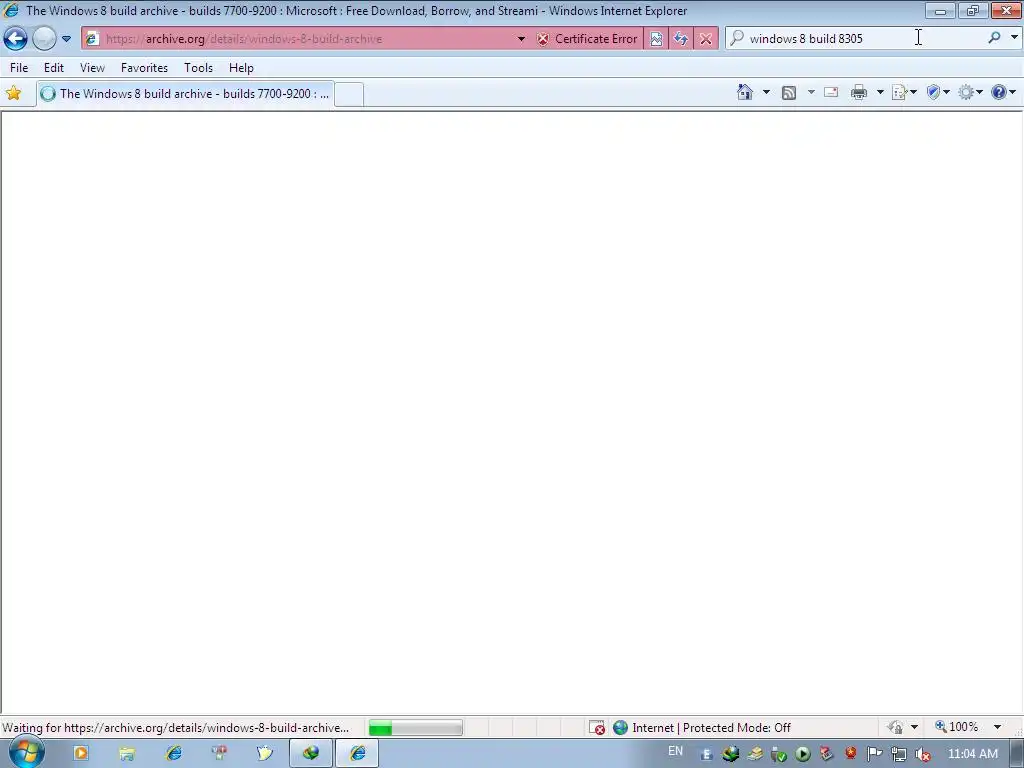1024x768 pixels.
Task: Expand the Feeds dropdown arrow
Action: (x=811, y=92)
